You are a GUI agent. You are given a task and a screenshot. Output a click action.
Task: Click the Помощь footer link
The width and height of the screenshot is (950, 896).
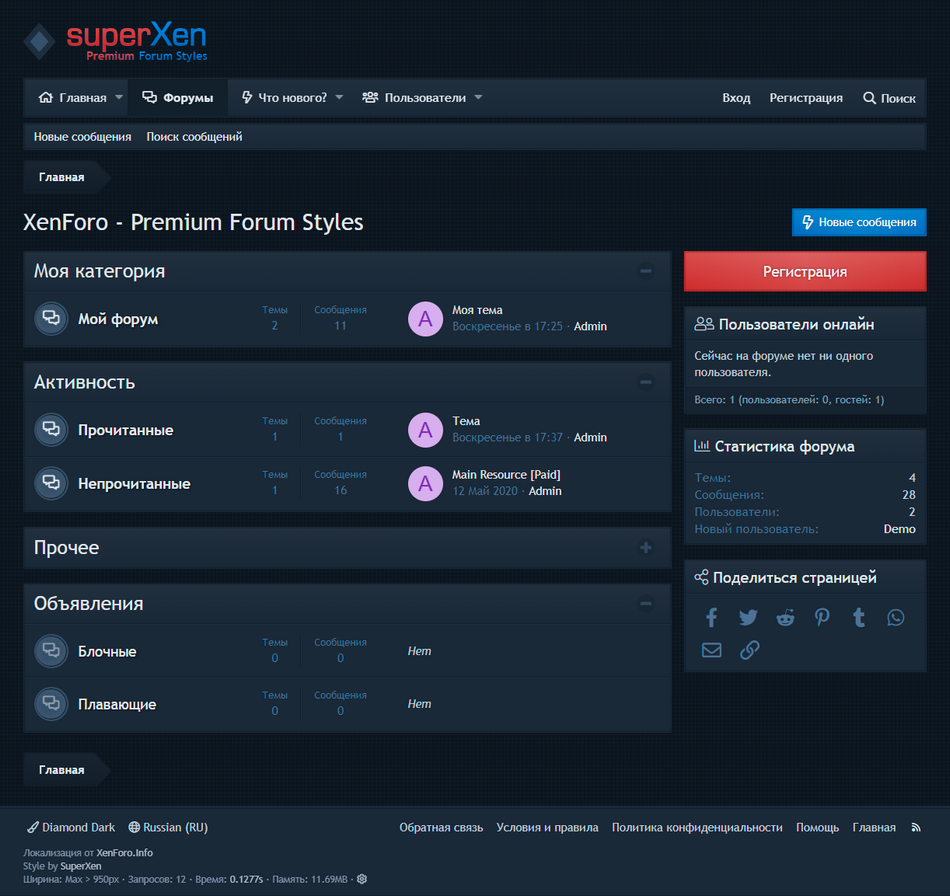click(817, 828)
